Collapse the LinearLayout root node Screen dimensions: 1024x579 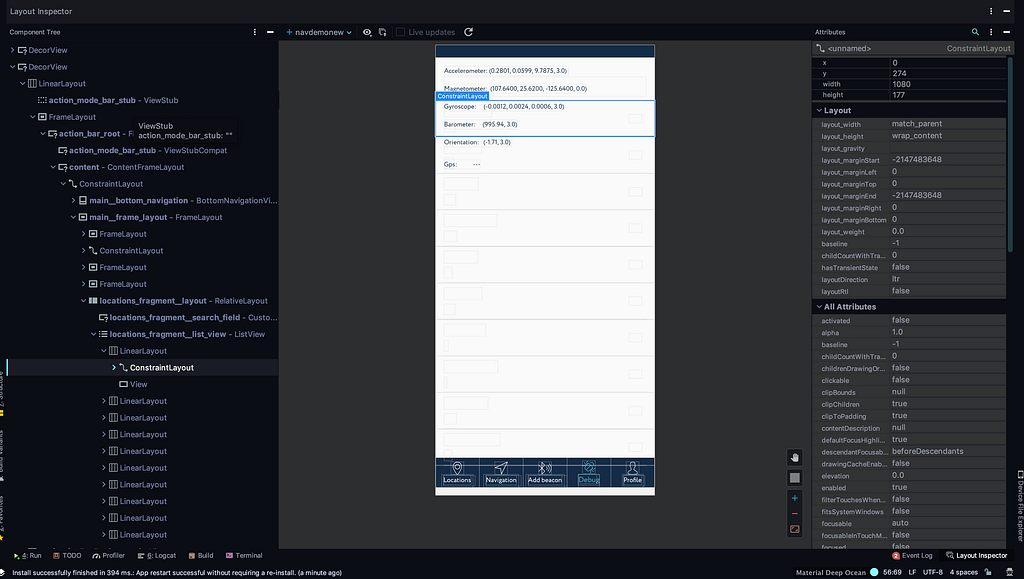coord(23,84)
